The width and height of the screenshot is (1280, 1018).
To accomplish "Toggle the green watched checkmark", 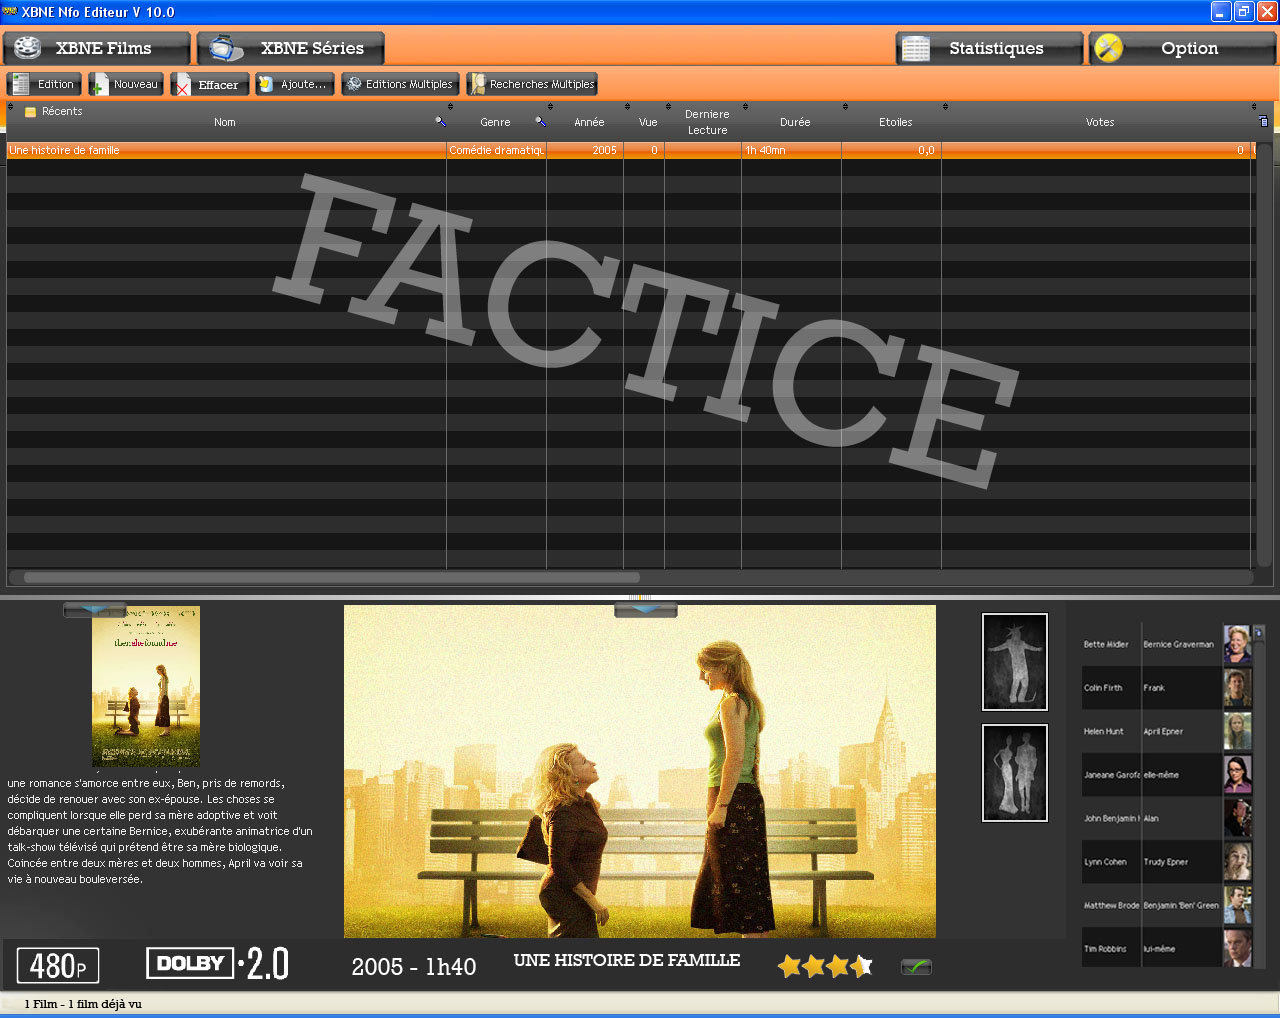I will pos(916,967).
